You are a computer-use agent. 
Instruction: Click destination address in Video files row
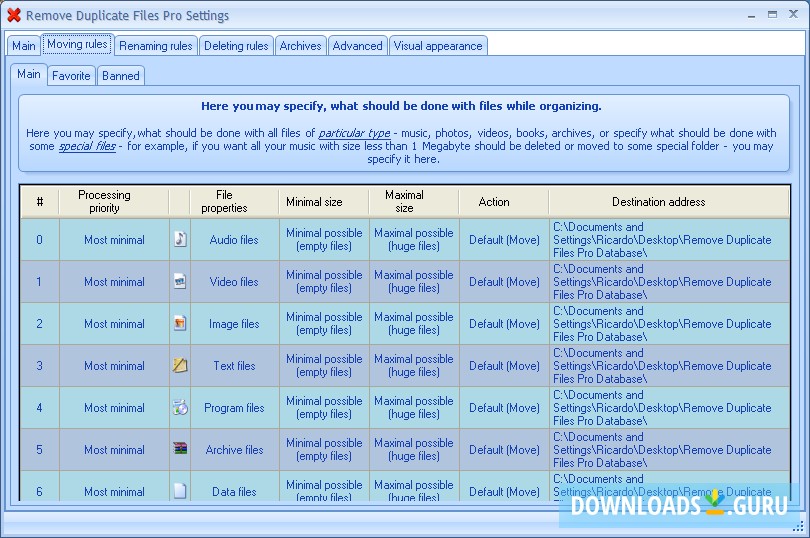click(x=669, y=282)
